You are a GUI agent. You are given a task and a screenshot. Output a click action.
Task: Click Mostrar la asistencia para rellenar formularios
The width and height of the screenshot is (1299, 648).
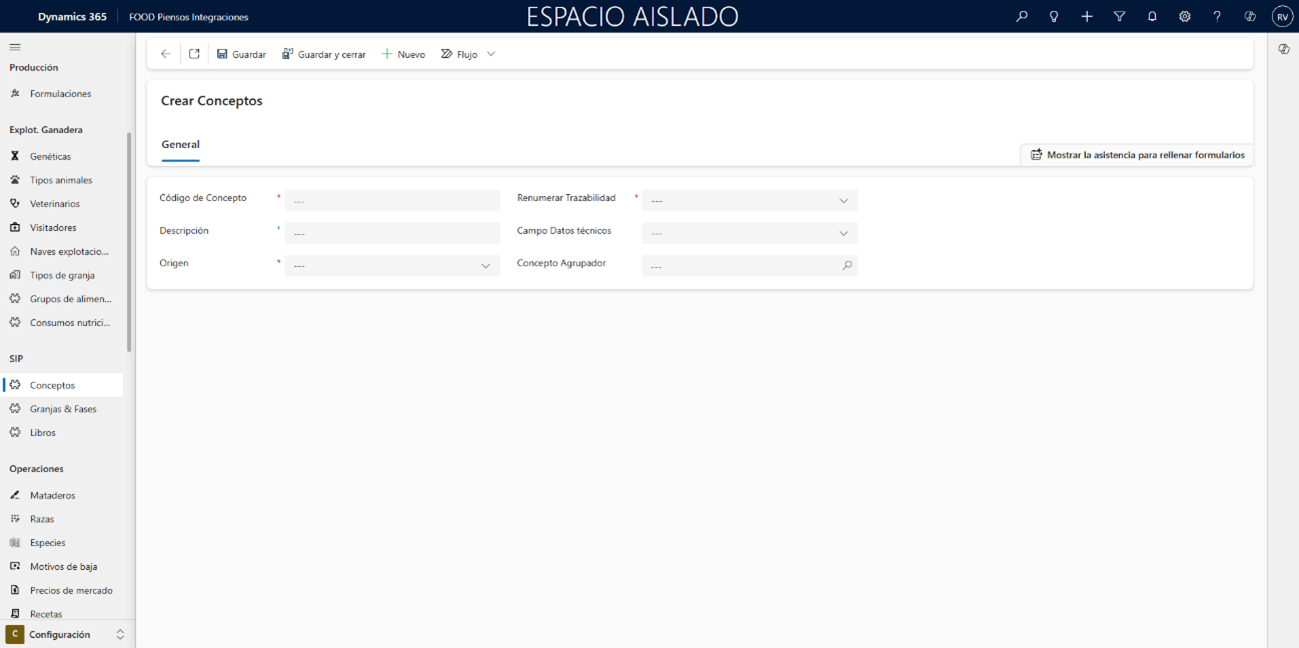pos(1137,155)
